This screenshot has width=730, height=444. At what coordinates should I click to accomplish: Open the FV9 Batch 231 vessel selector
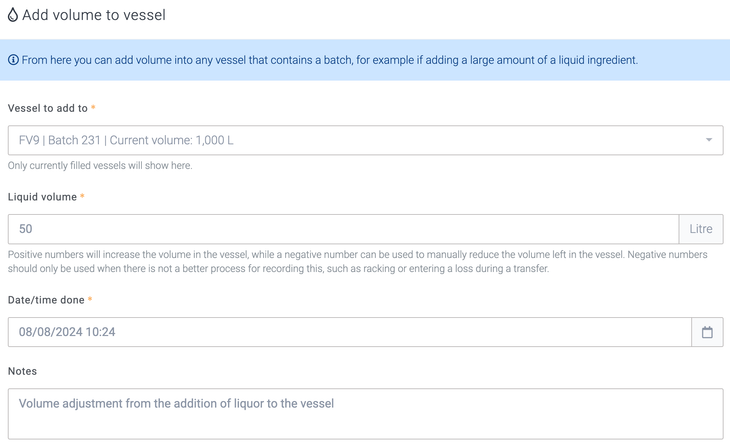point(350,140)
